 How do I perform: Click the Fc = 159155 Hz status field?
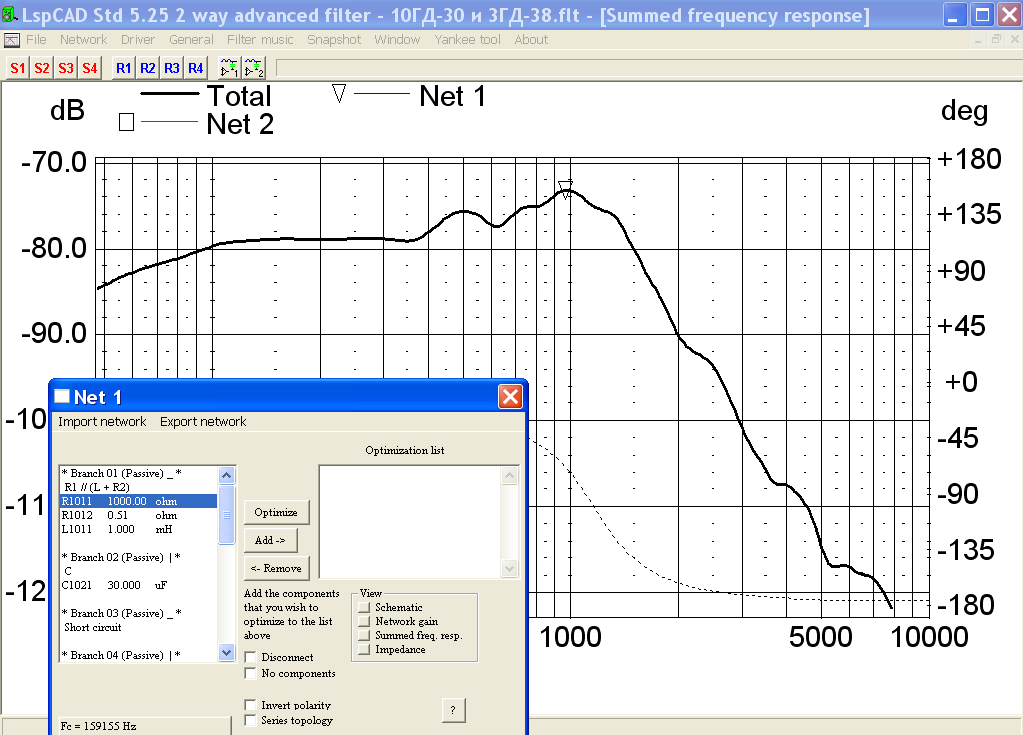pos(144,726)
